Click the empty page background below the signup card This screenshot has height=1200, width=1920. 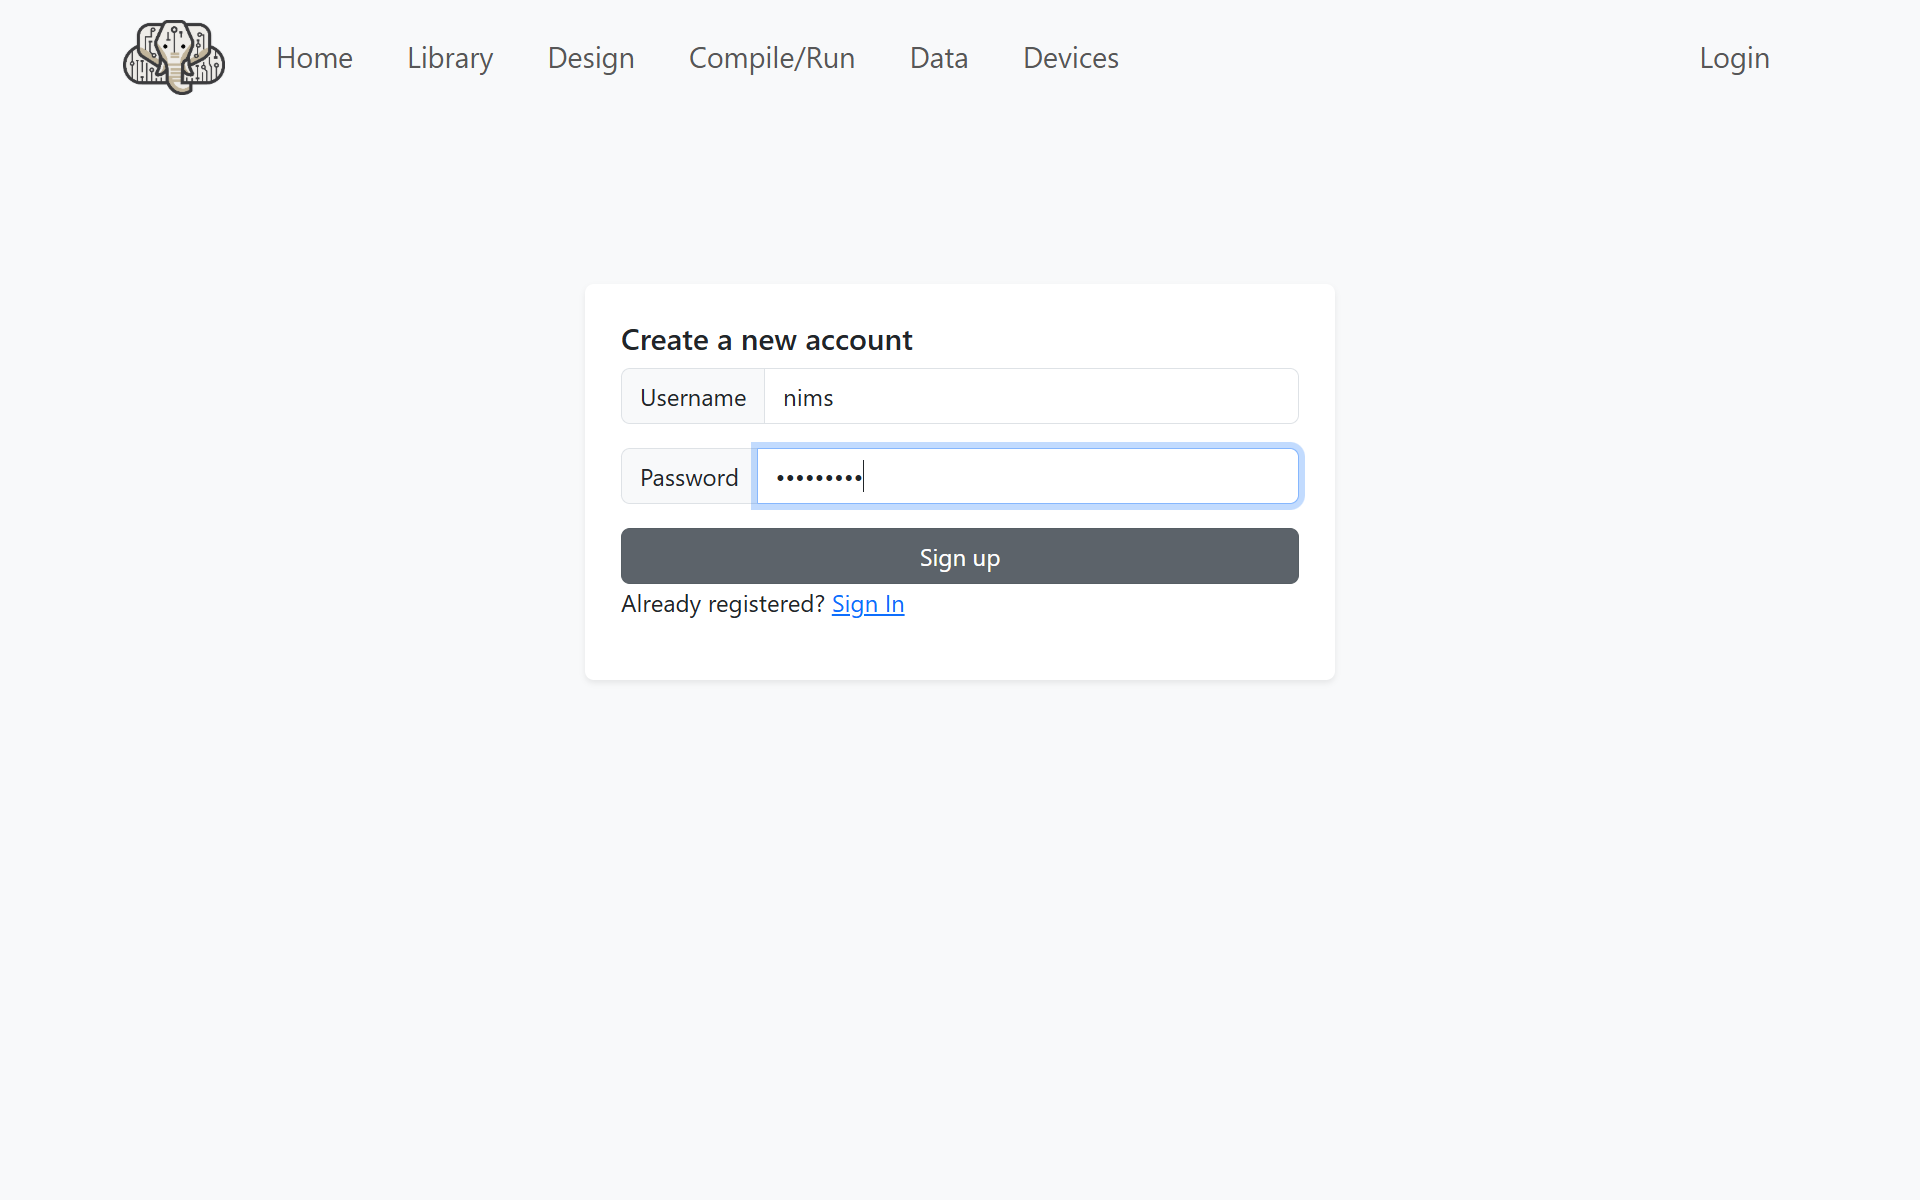coord(960,900)
